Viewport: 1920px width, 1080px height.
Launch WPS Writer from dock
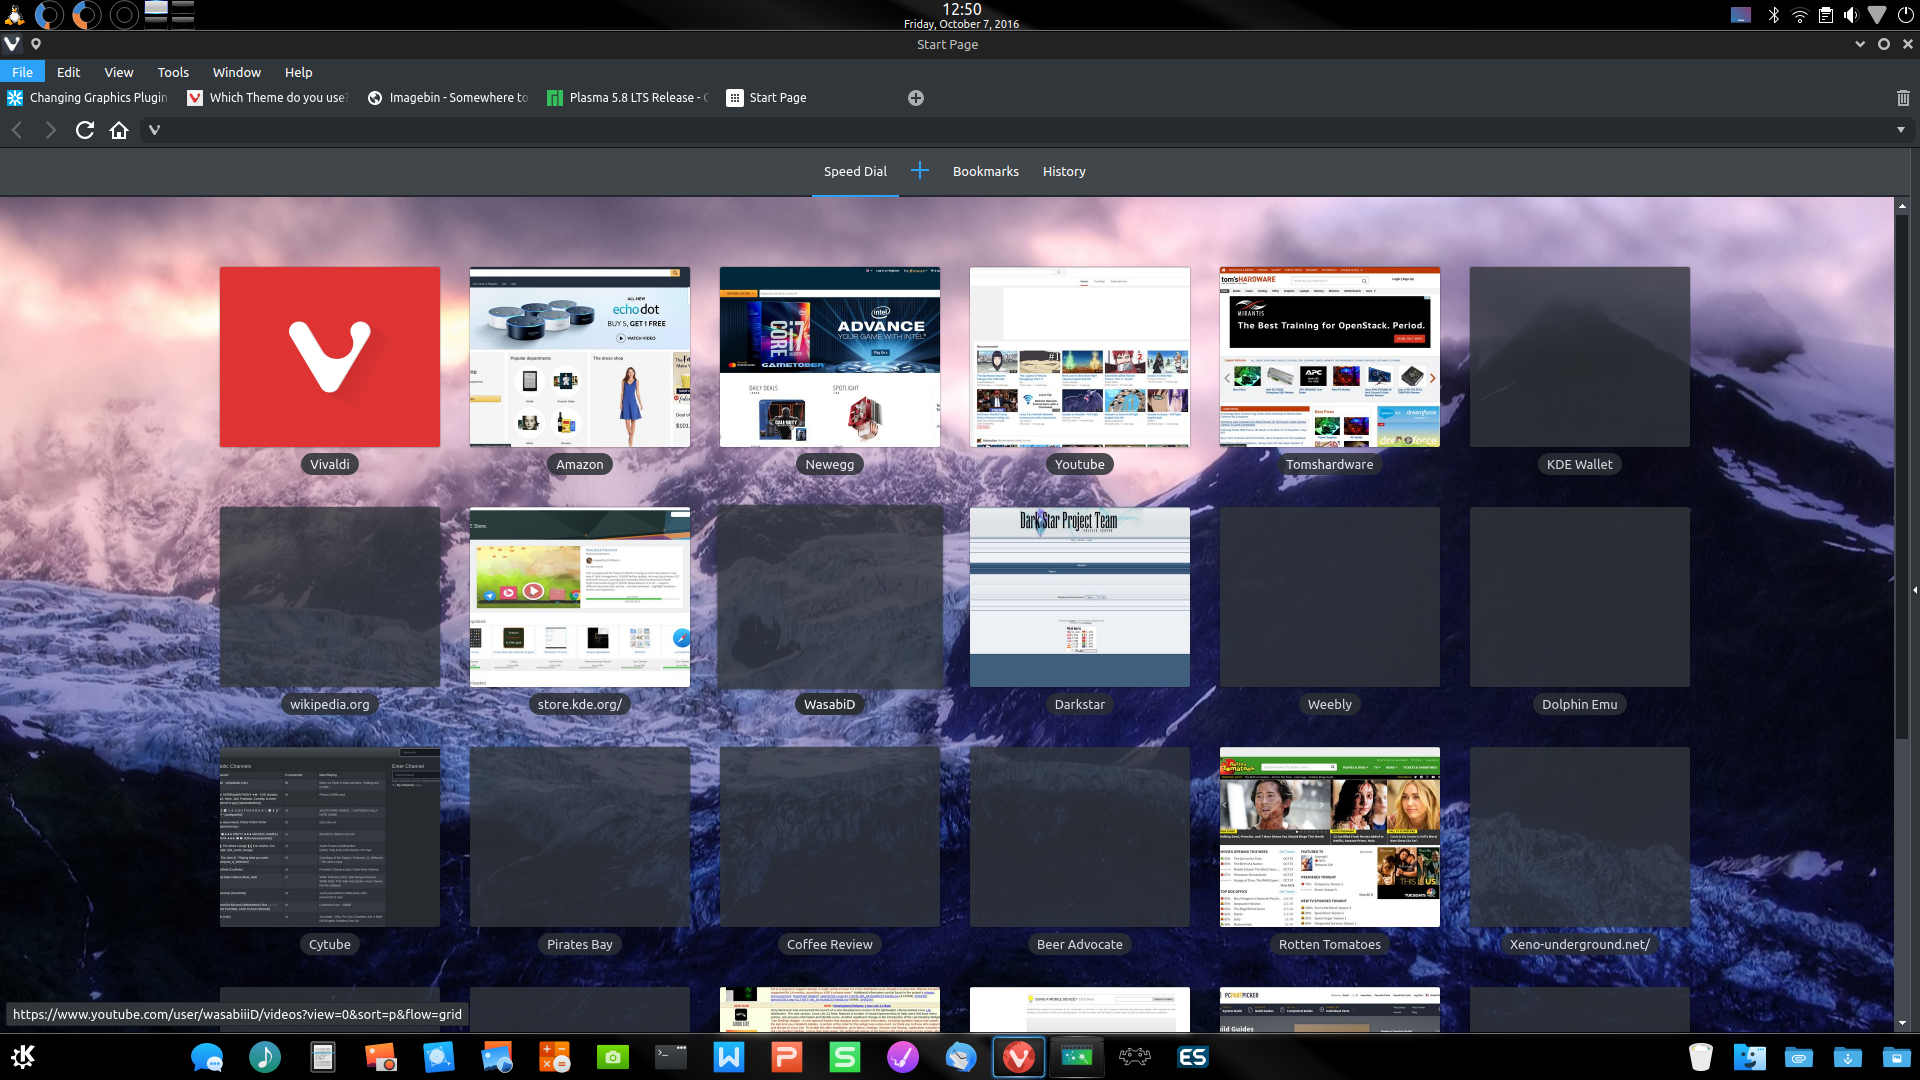729,1057
